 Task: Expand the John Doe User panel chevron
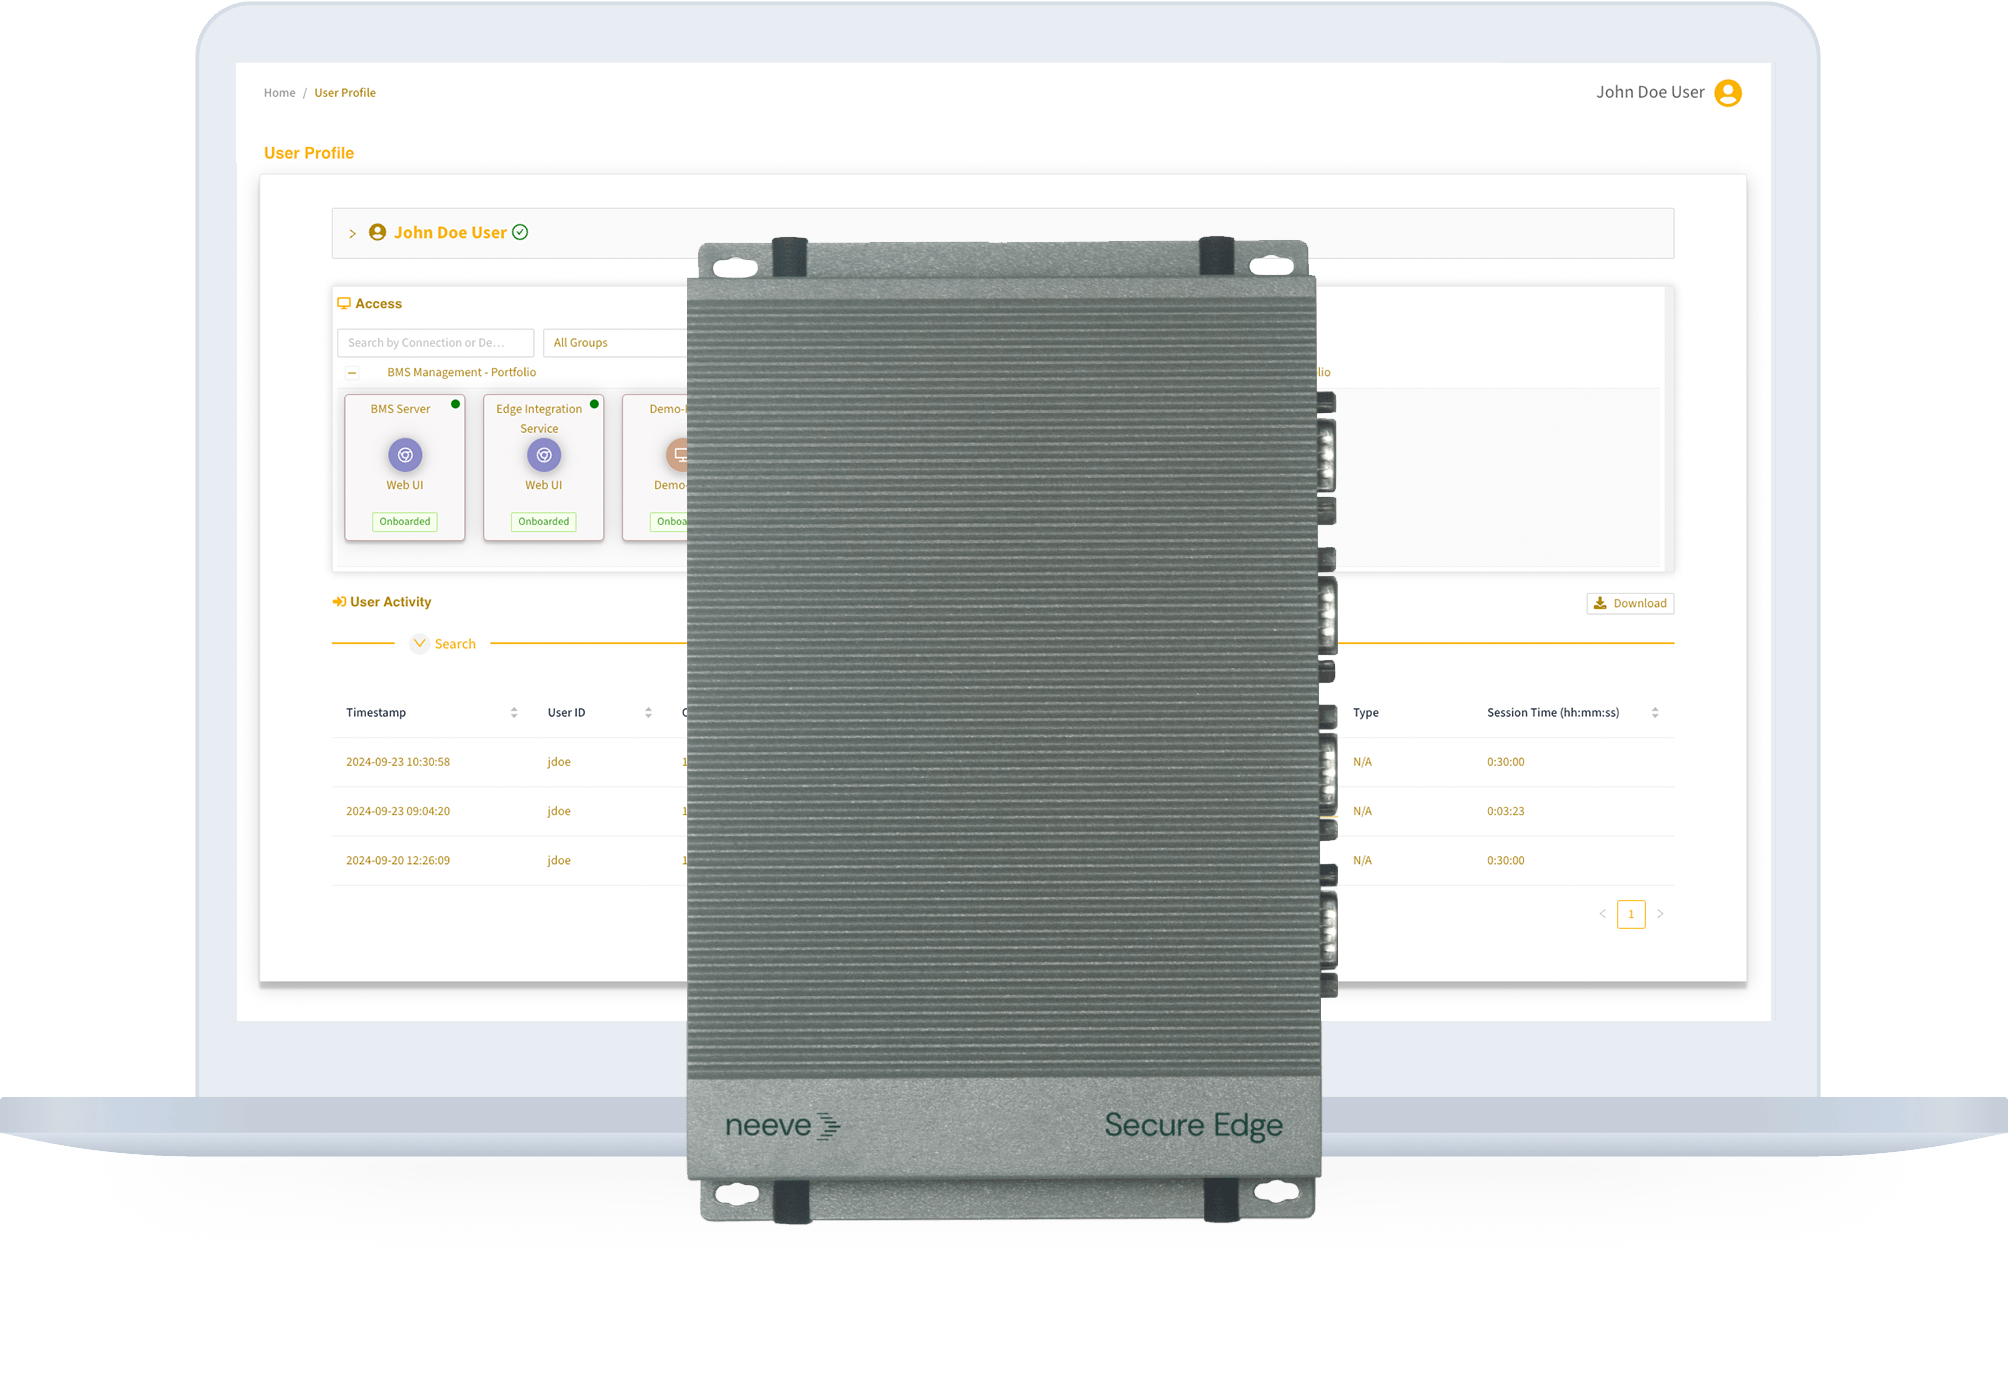click(352, 233)
